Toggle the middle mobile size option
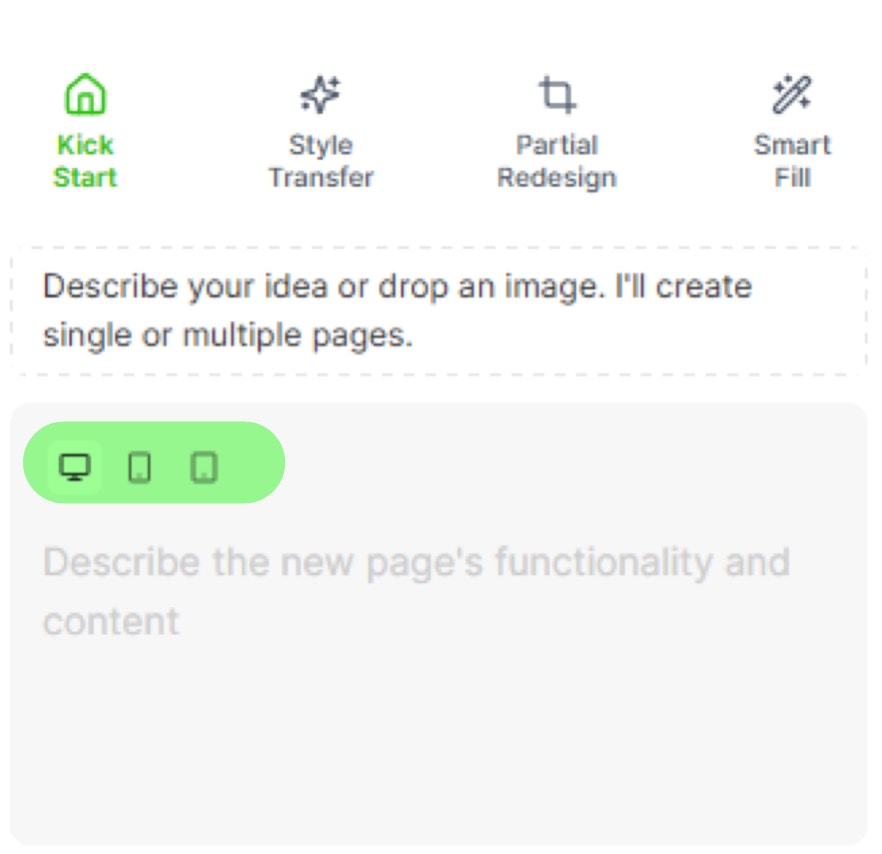 (x=140, y=466)
